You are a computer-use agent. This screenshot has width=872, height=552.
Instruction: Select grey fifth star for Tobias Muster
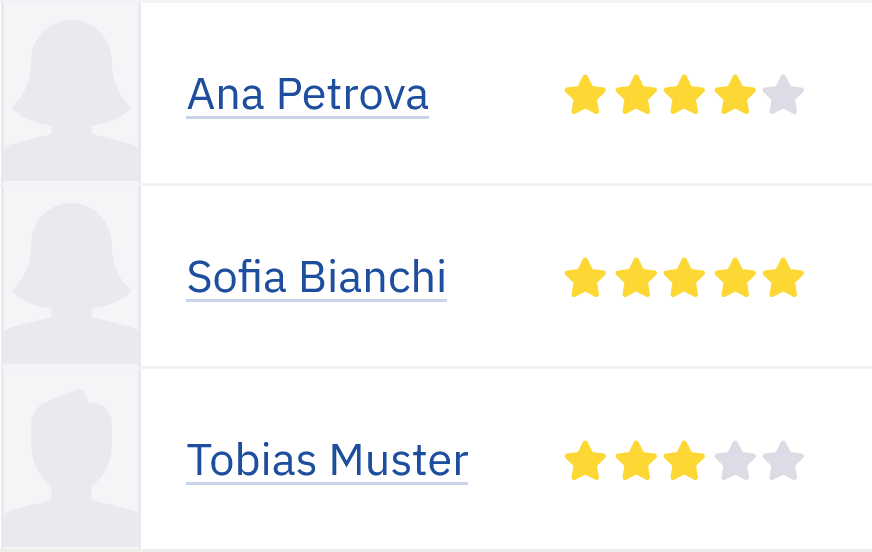pyautogui.click(x=783, y=460)
